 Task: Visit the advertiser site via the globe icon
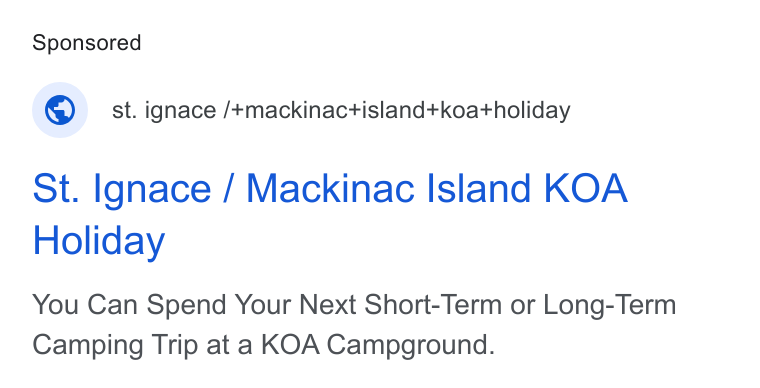pos(60,110)
